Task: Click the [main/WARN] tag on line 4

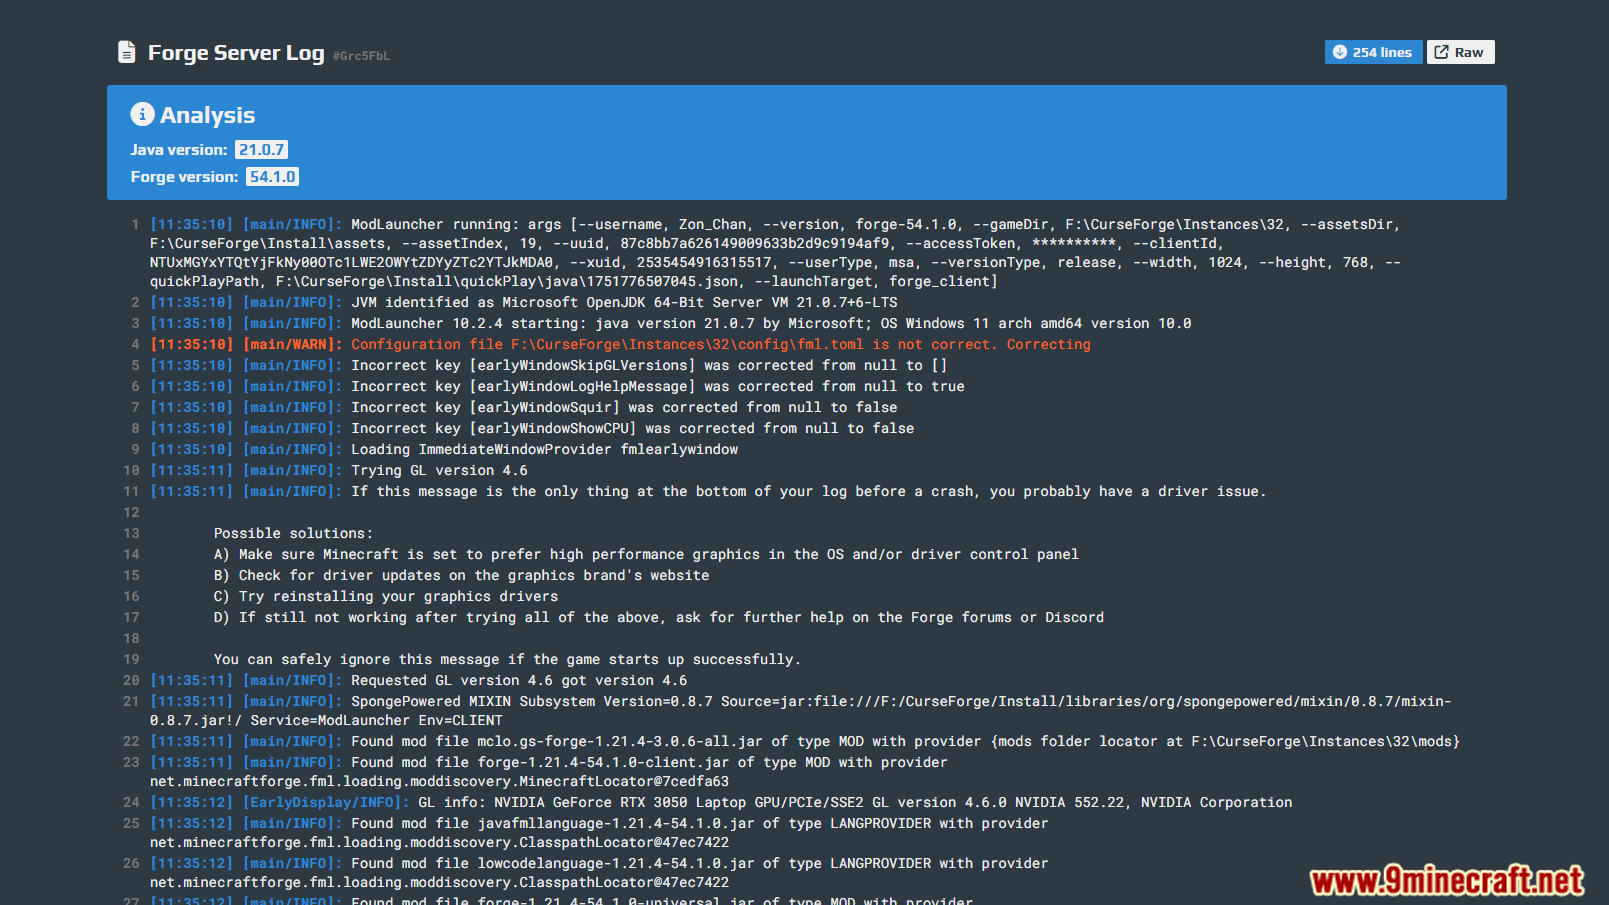Action: [x=292, y=345]
